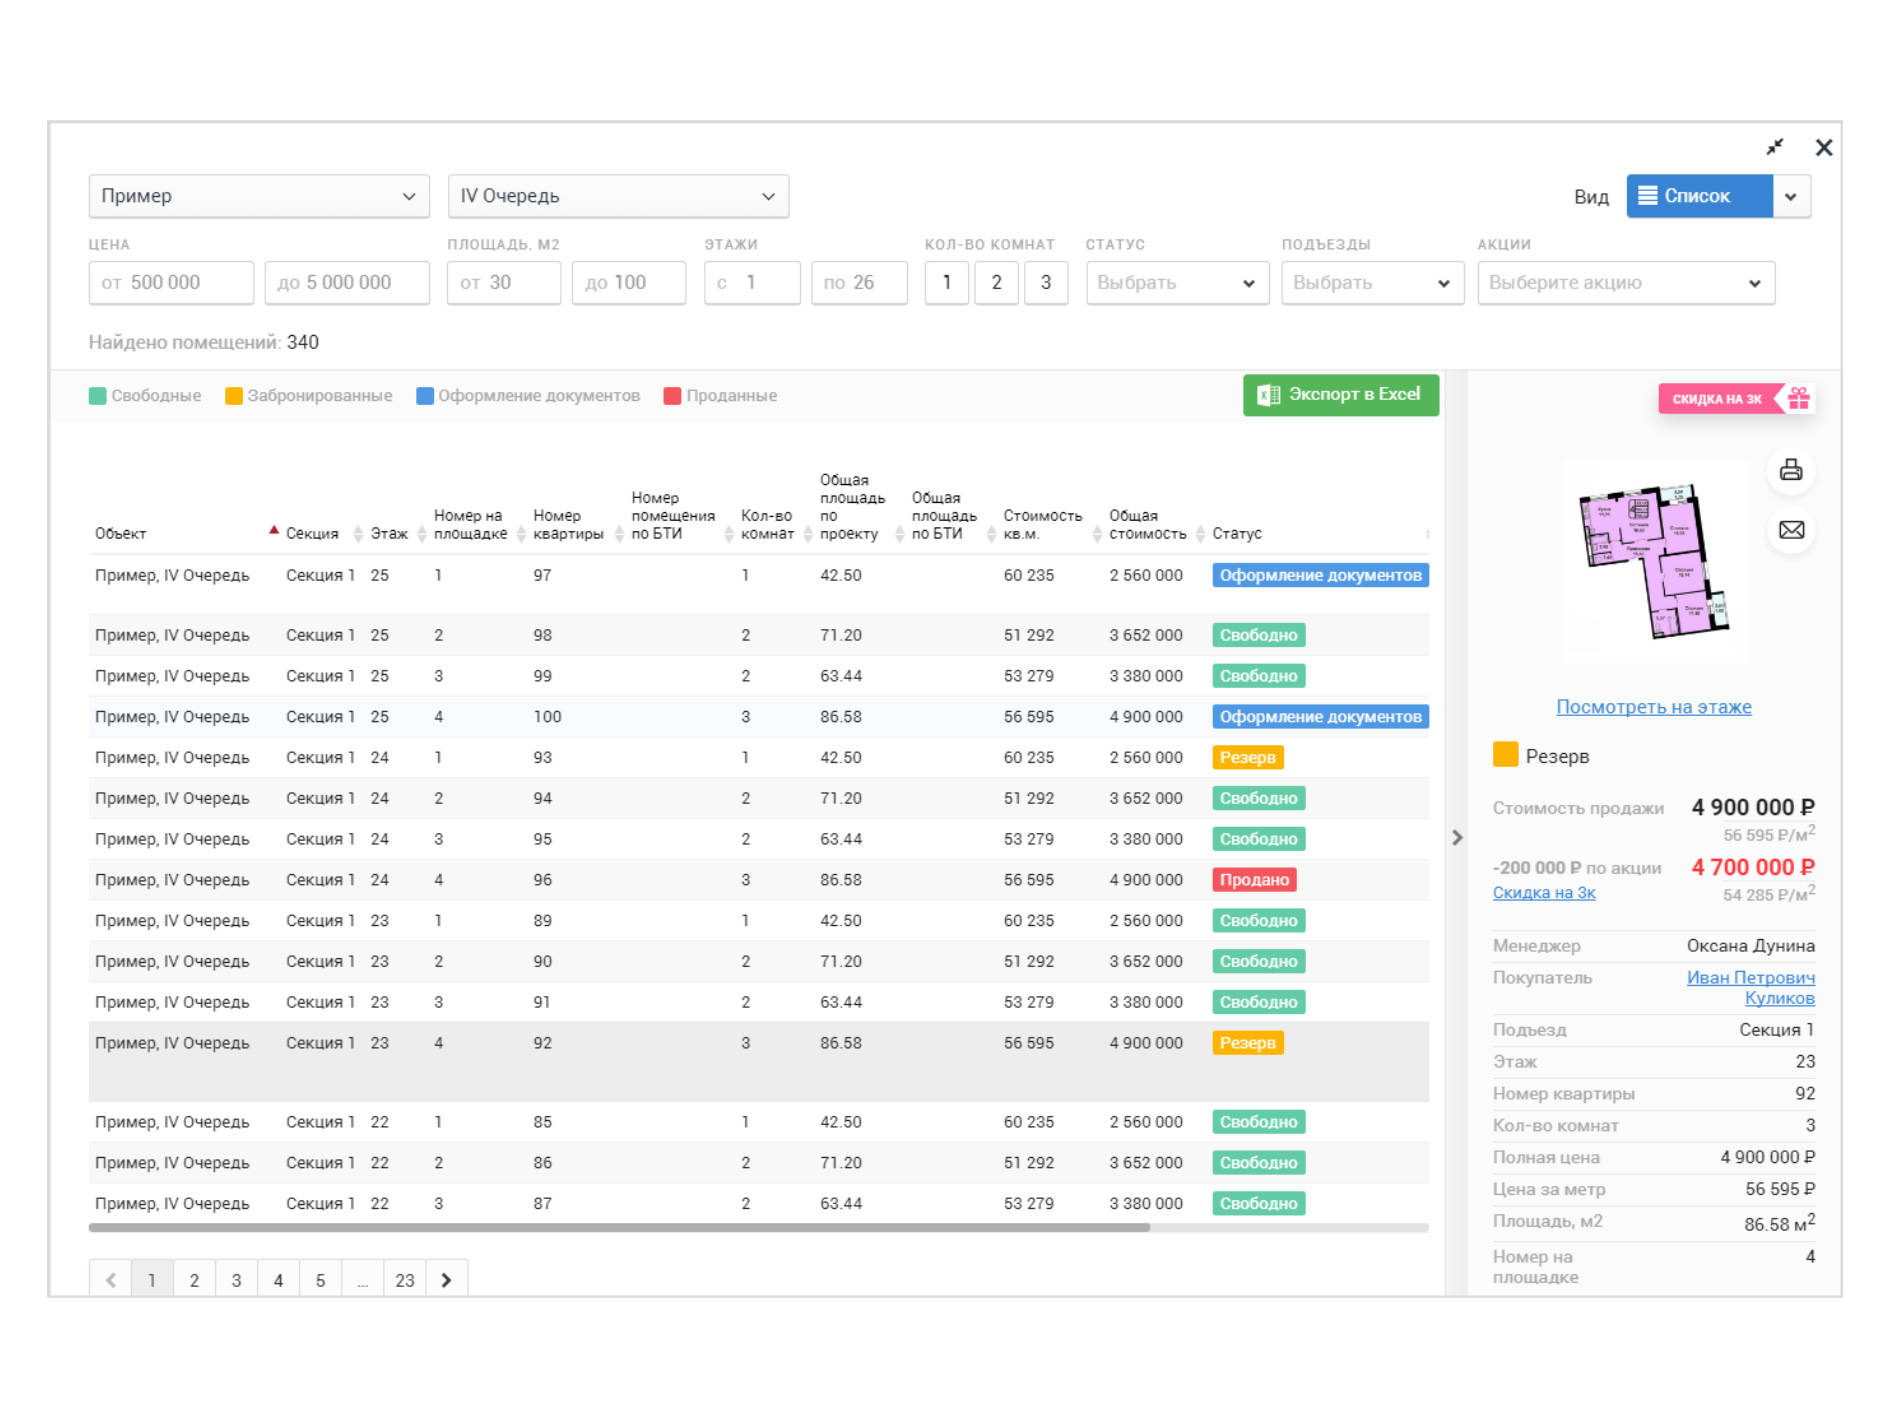
Task: Open the Статус filter dropdown
Action: point(1177,283)
